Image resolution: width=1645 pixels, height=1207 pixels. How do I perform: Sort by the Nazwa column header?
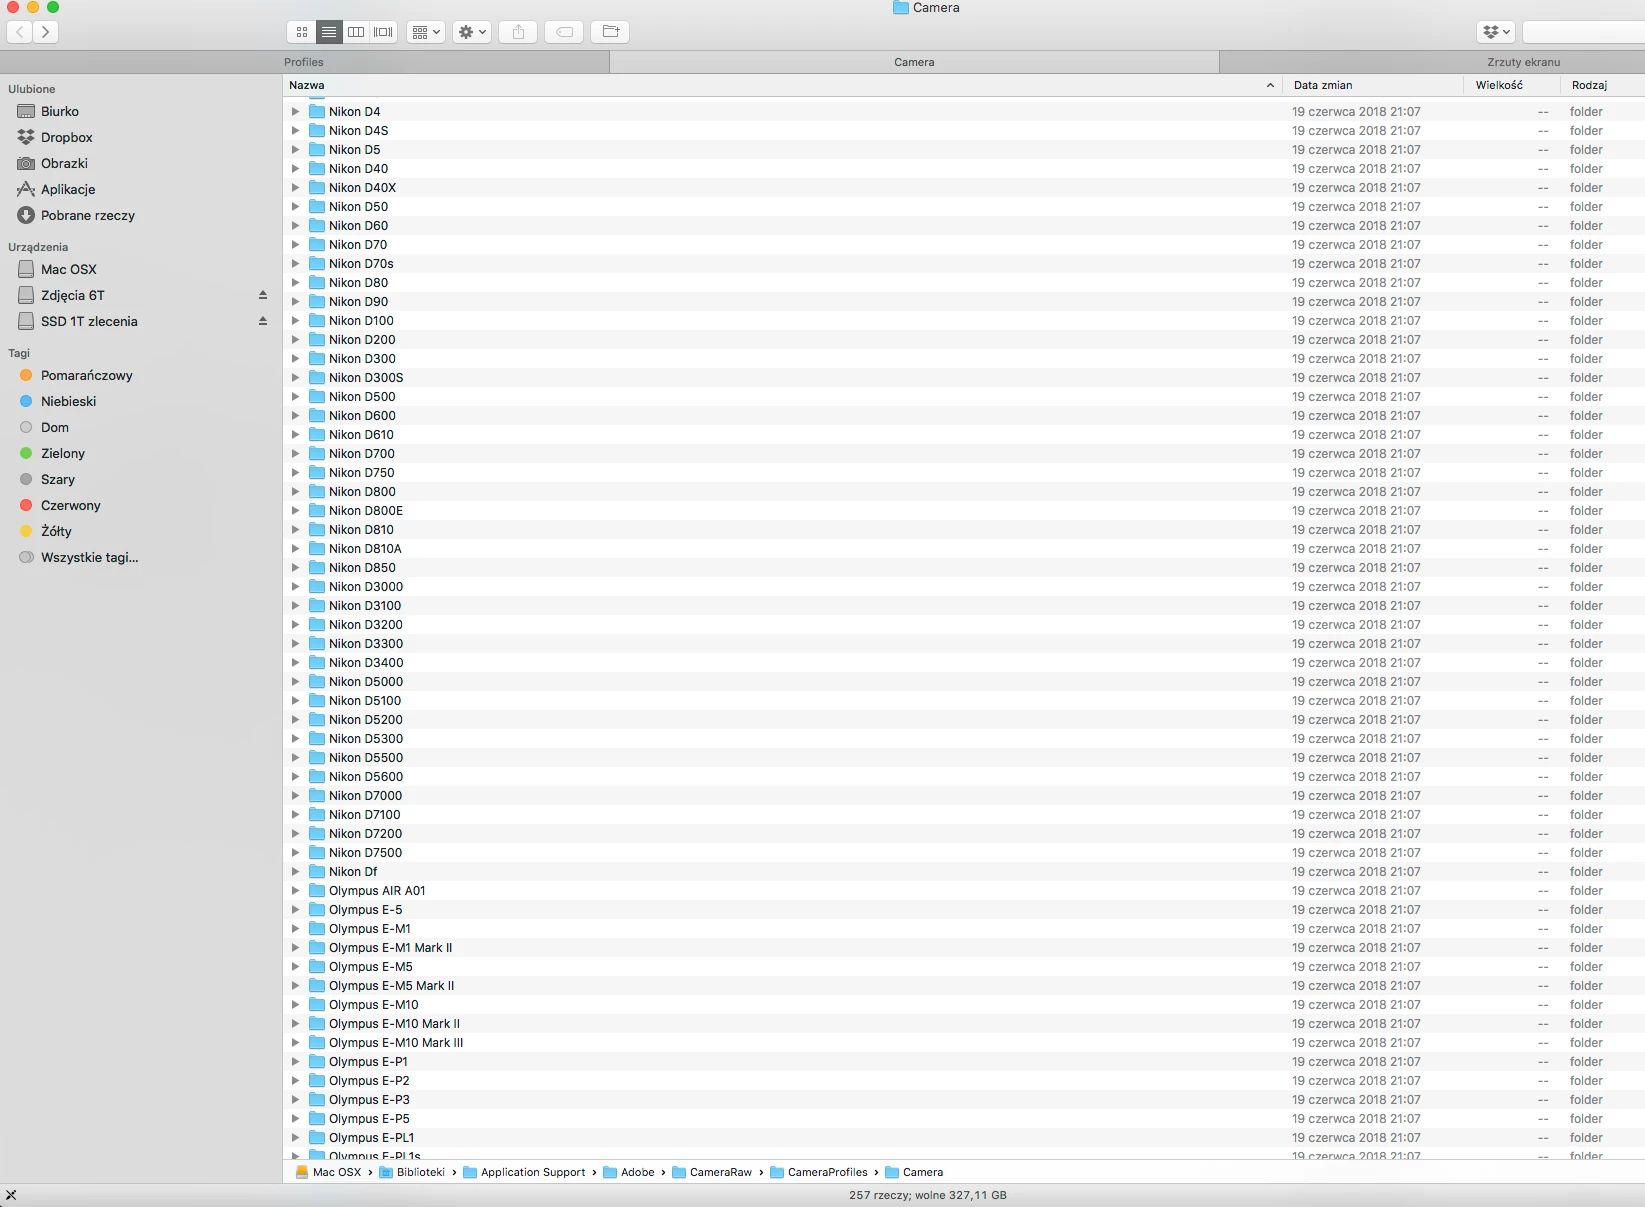(782, 85)
